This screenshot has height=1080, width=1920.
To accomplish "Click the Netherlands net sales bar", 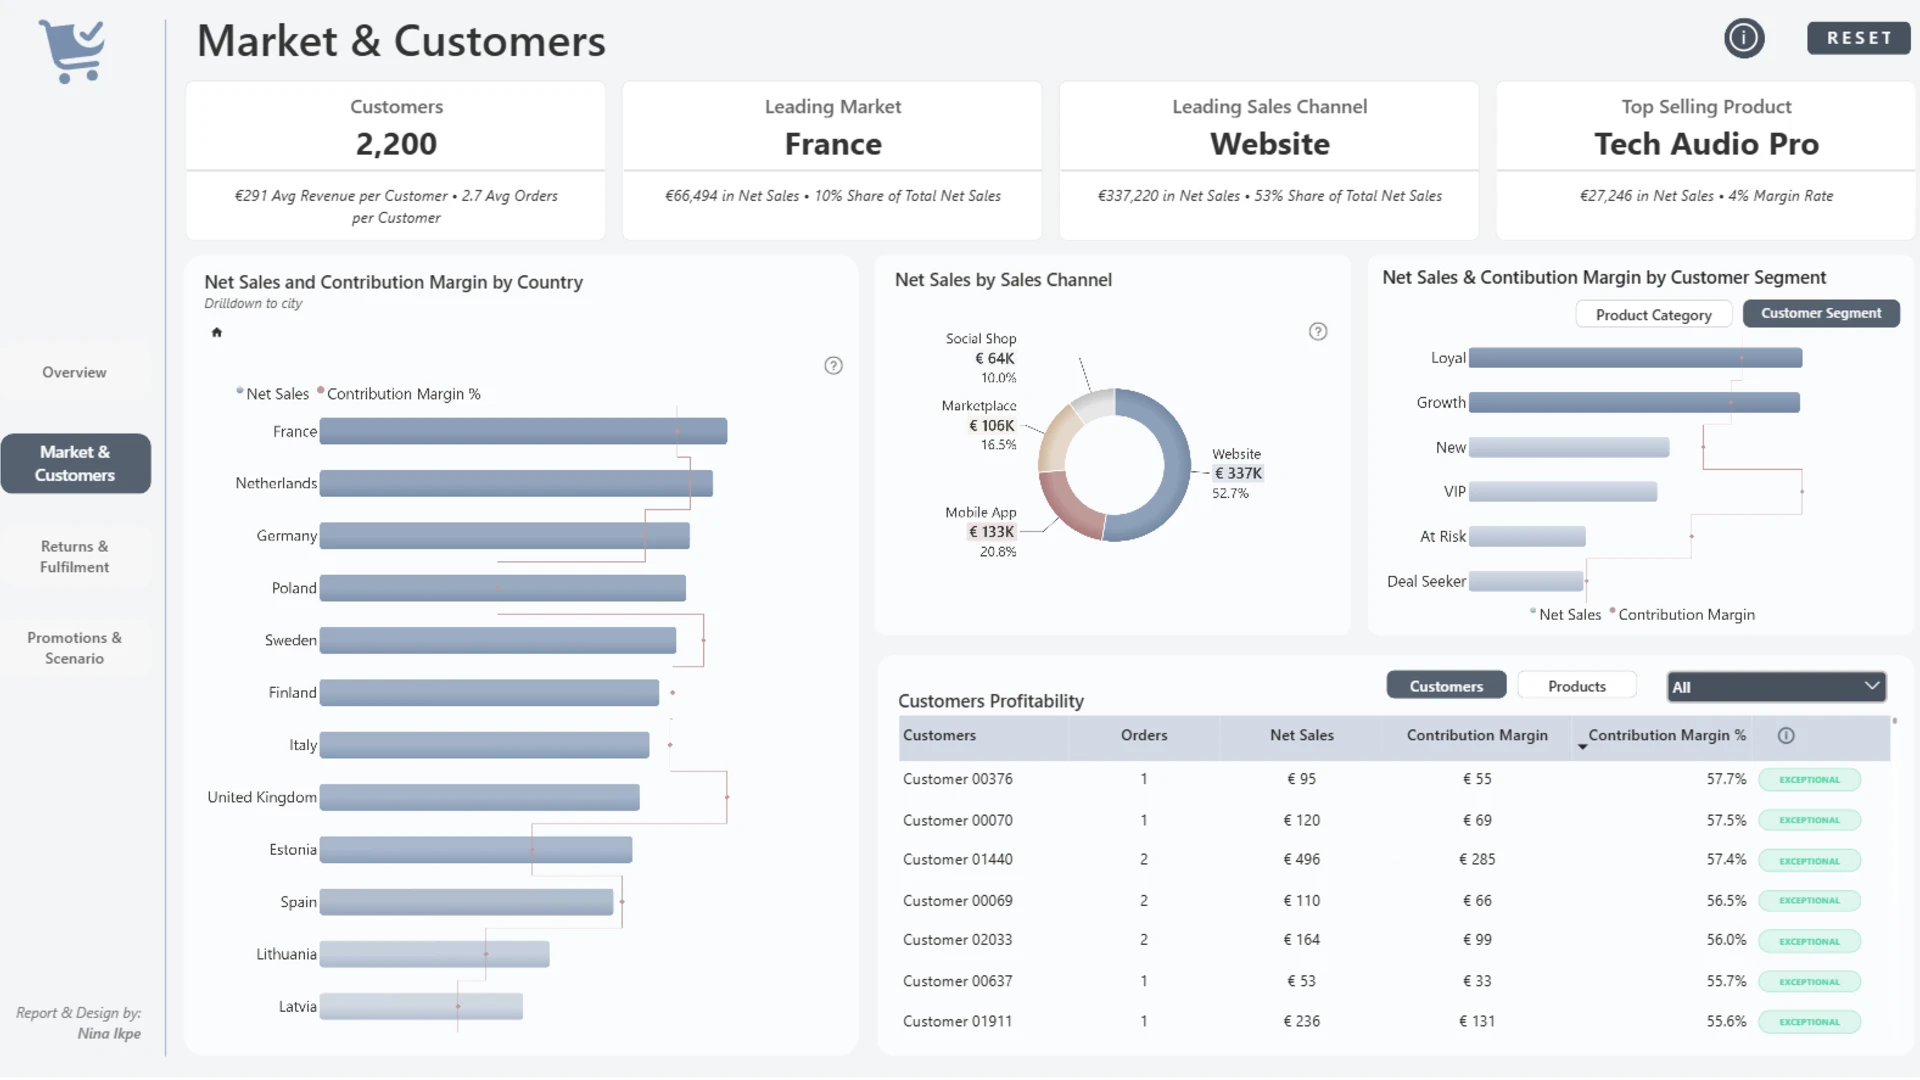I will 516,483.
